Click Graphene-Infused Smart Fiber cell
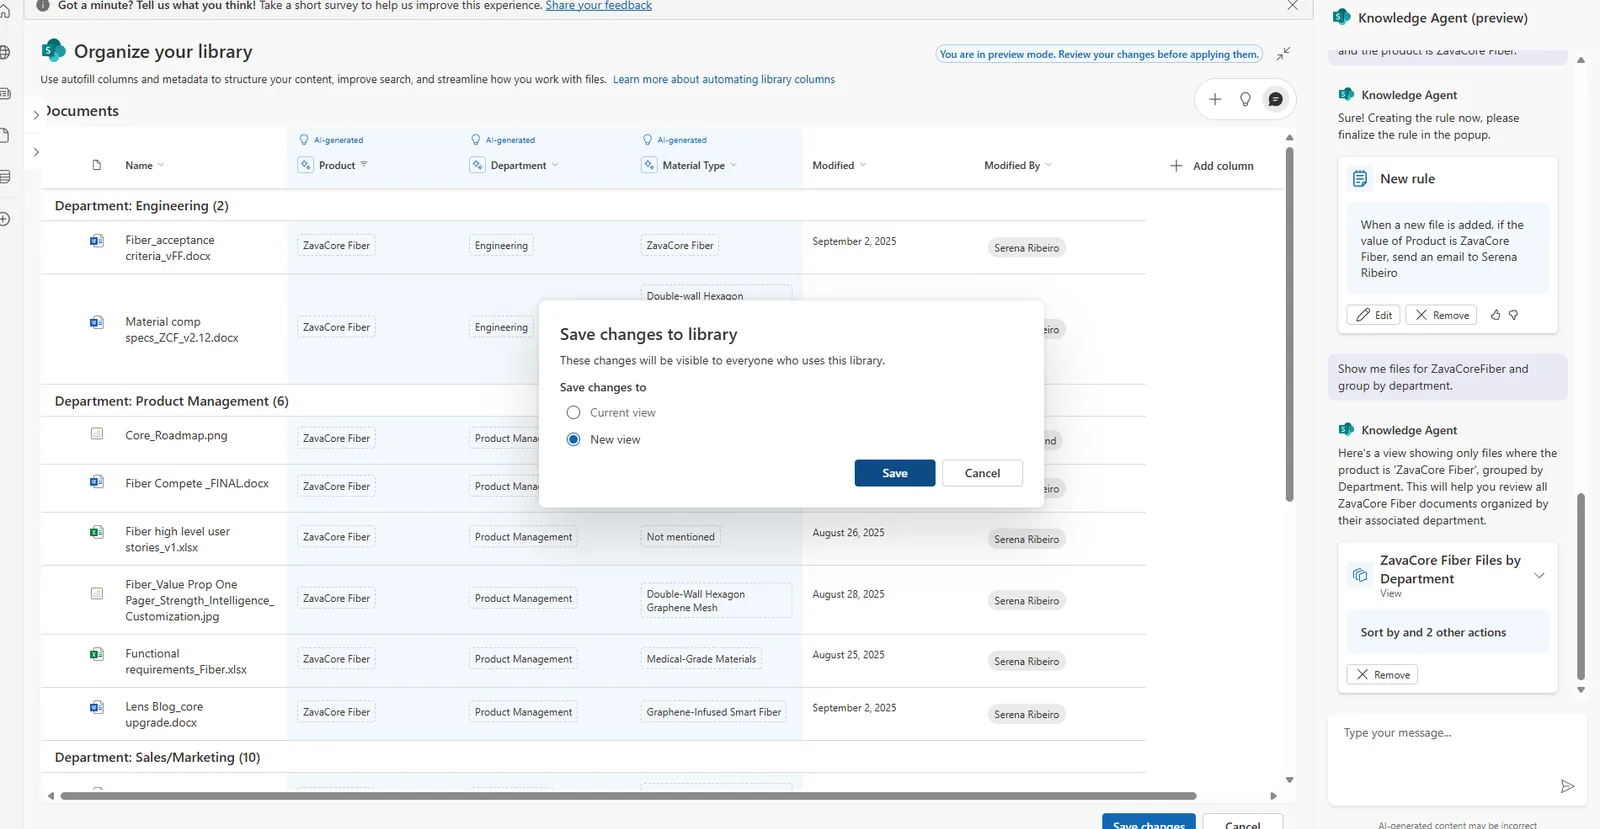The image size is (1600, 829). coord(714,712)
